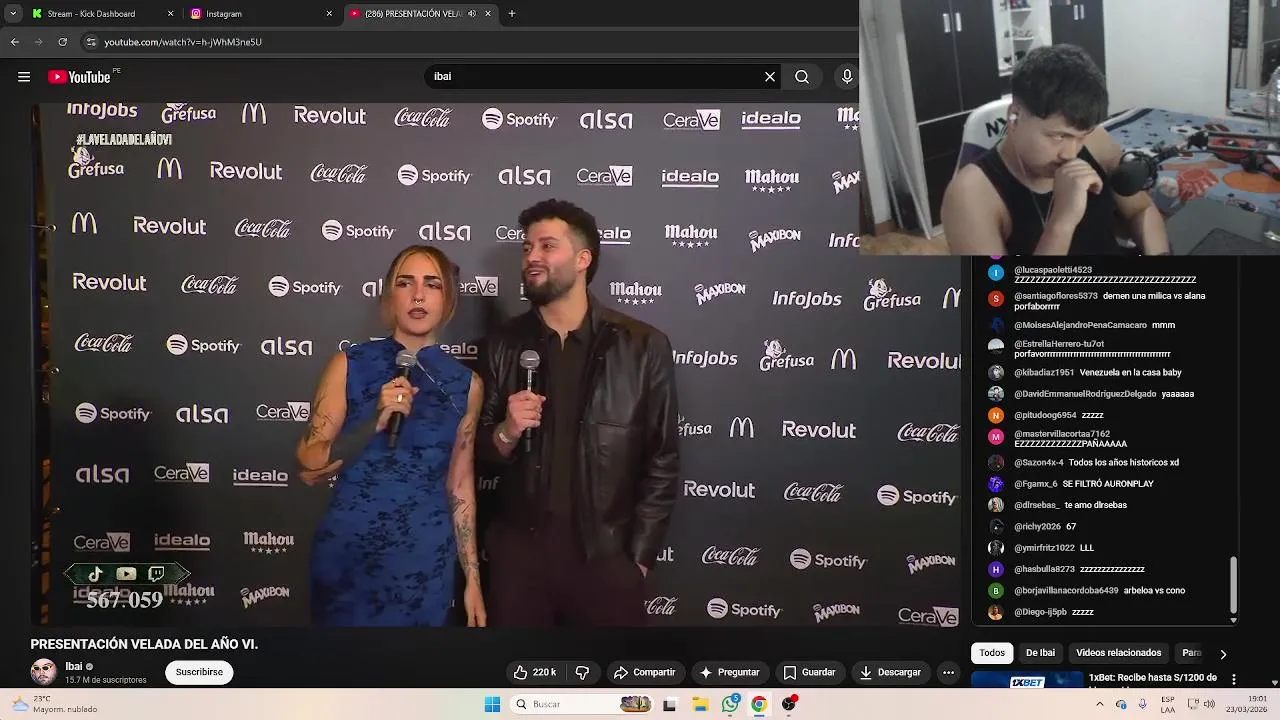Save video with Guardar button
Image resolution: width=1280 pixels, height=720 pixels.
pos(808,672)
